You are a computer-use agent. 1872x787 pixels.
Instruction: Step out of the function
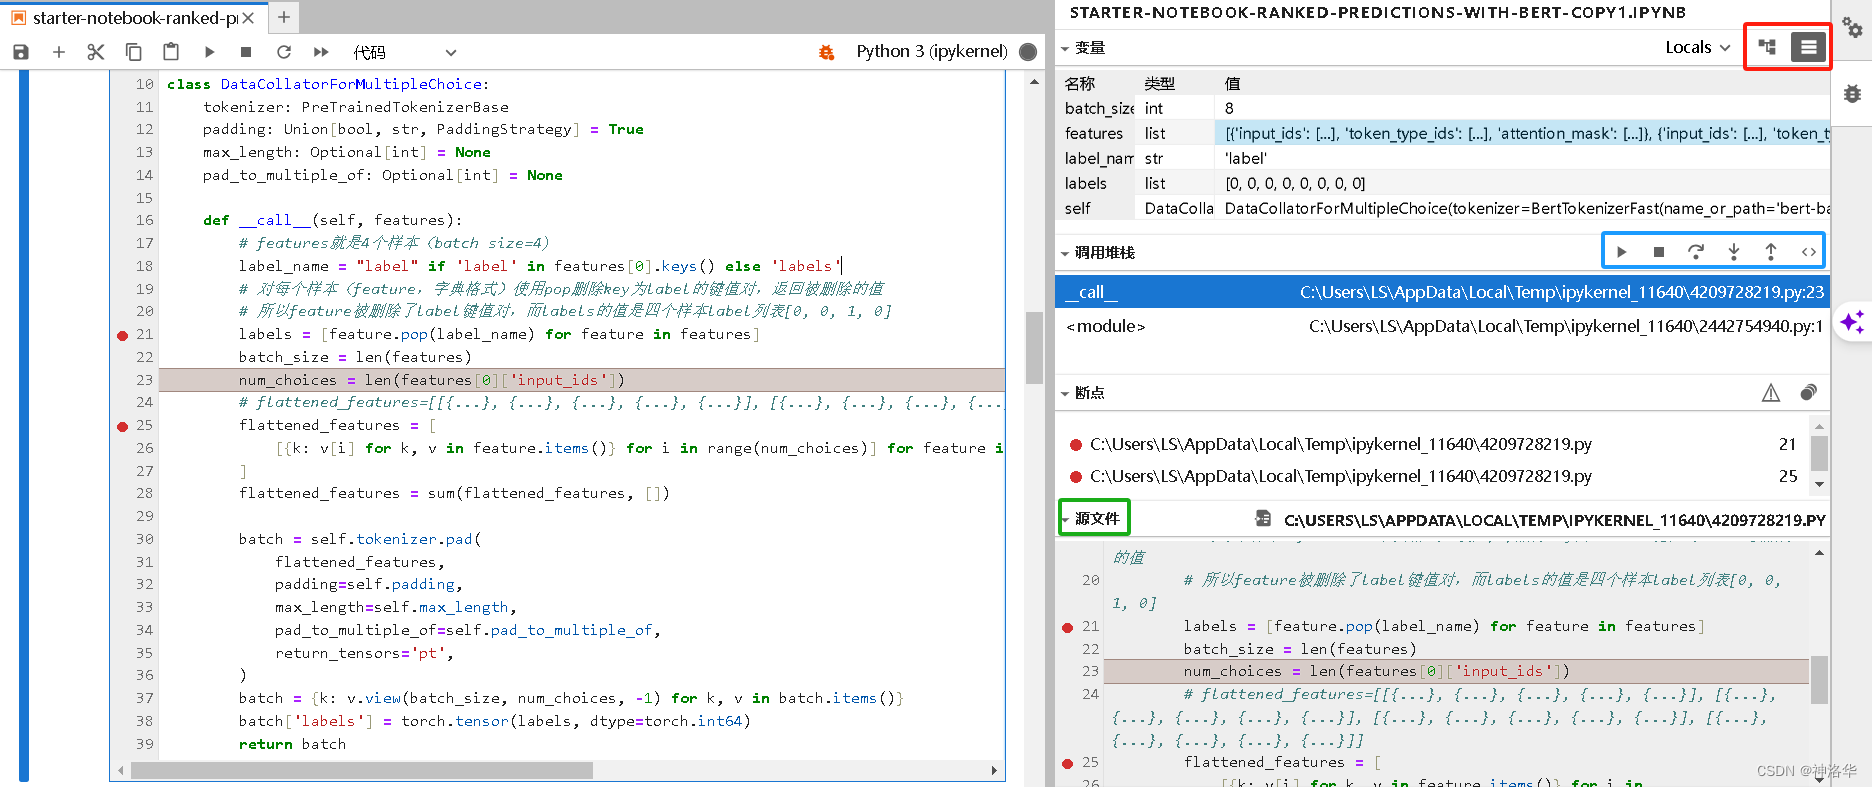(x=1771, y=252)
